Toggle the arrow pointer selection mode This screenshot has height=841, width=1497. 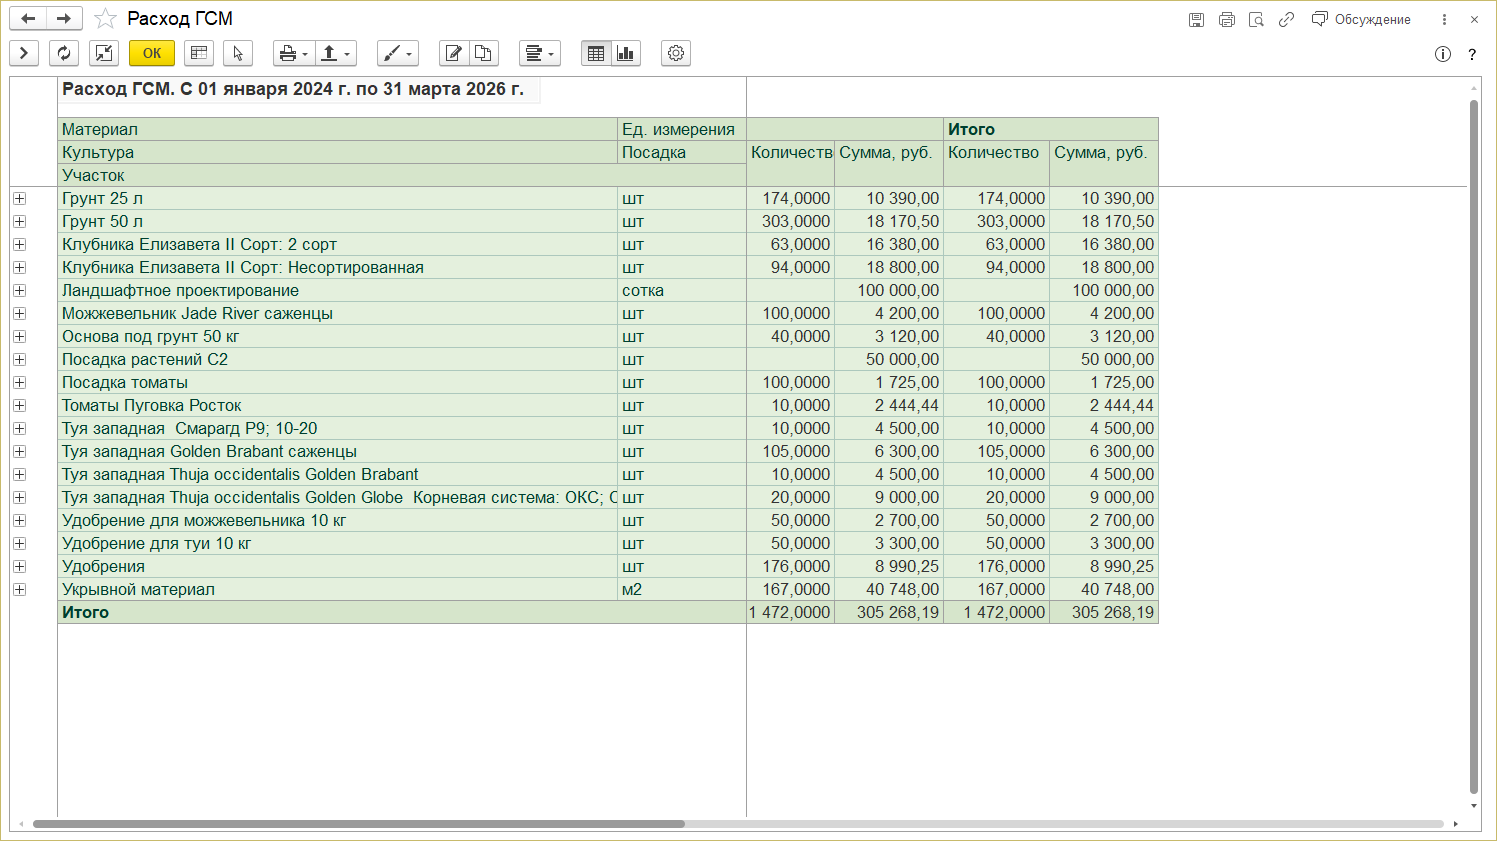pos(237,53)
